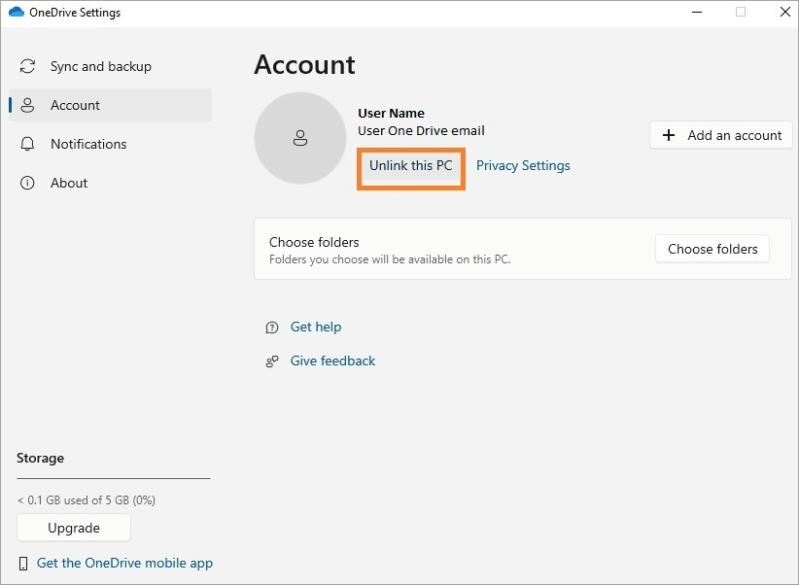Click the Give feedback link

pyautogui.click(x=333, y=361)
